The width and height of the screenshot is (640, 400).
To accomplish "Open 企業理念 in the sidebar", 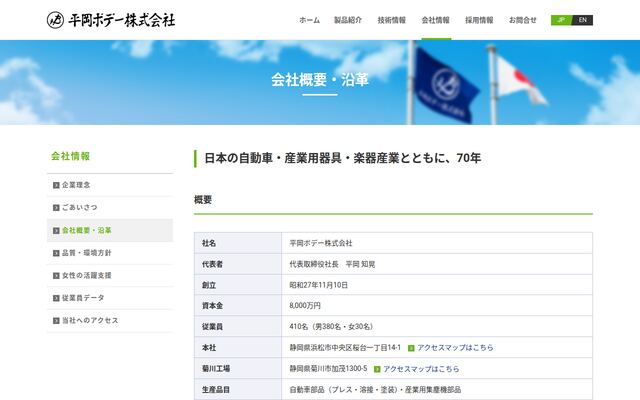I will coord(110,185).
